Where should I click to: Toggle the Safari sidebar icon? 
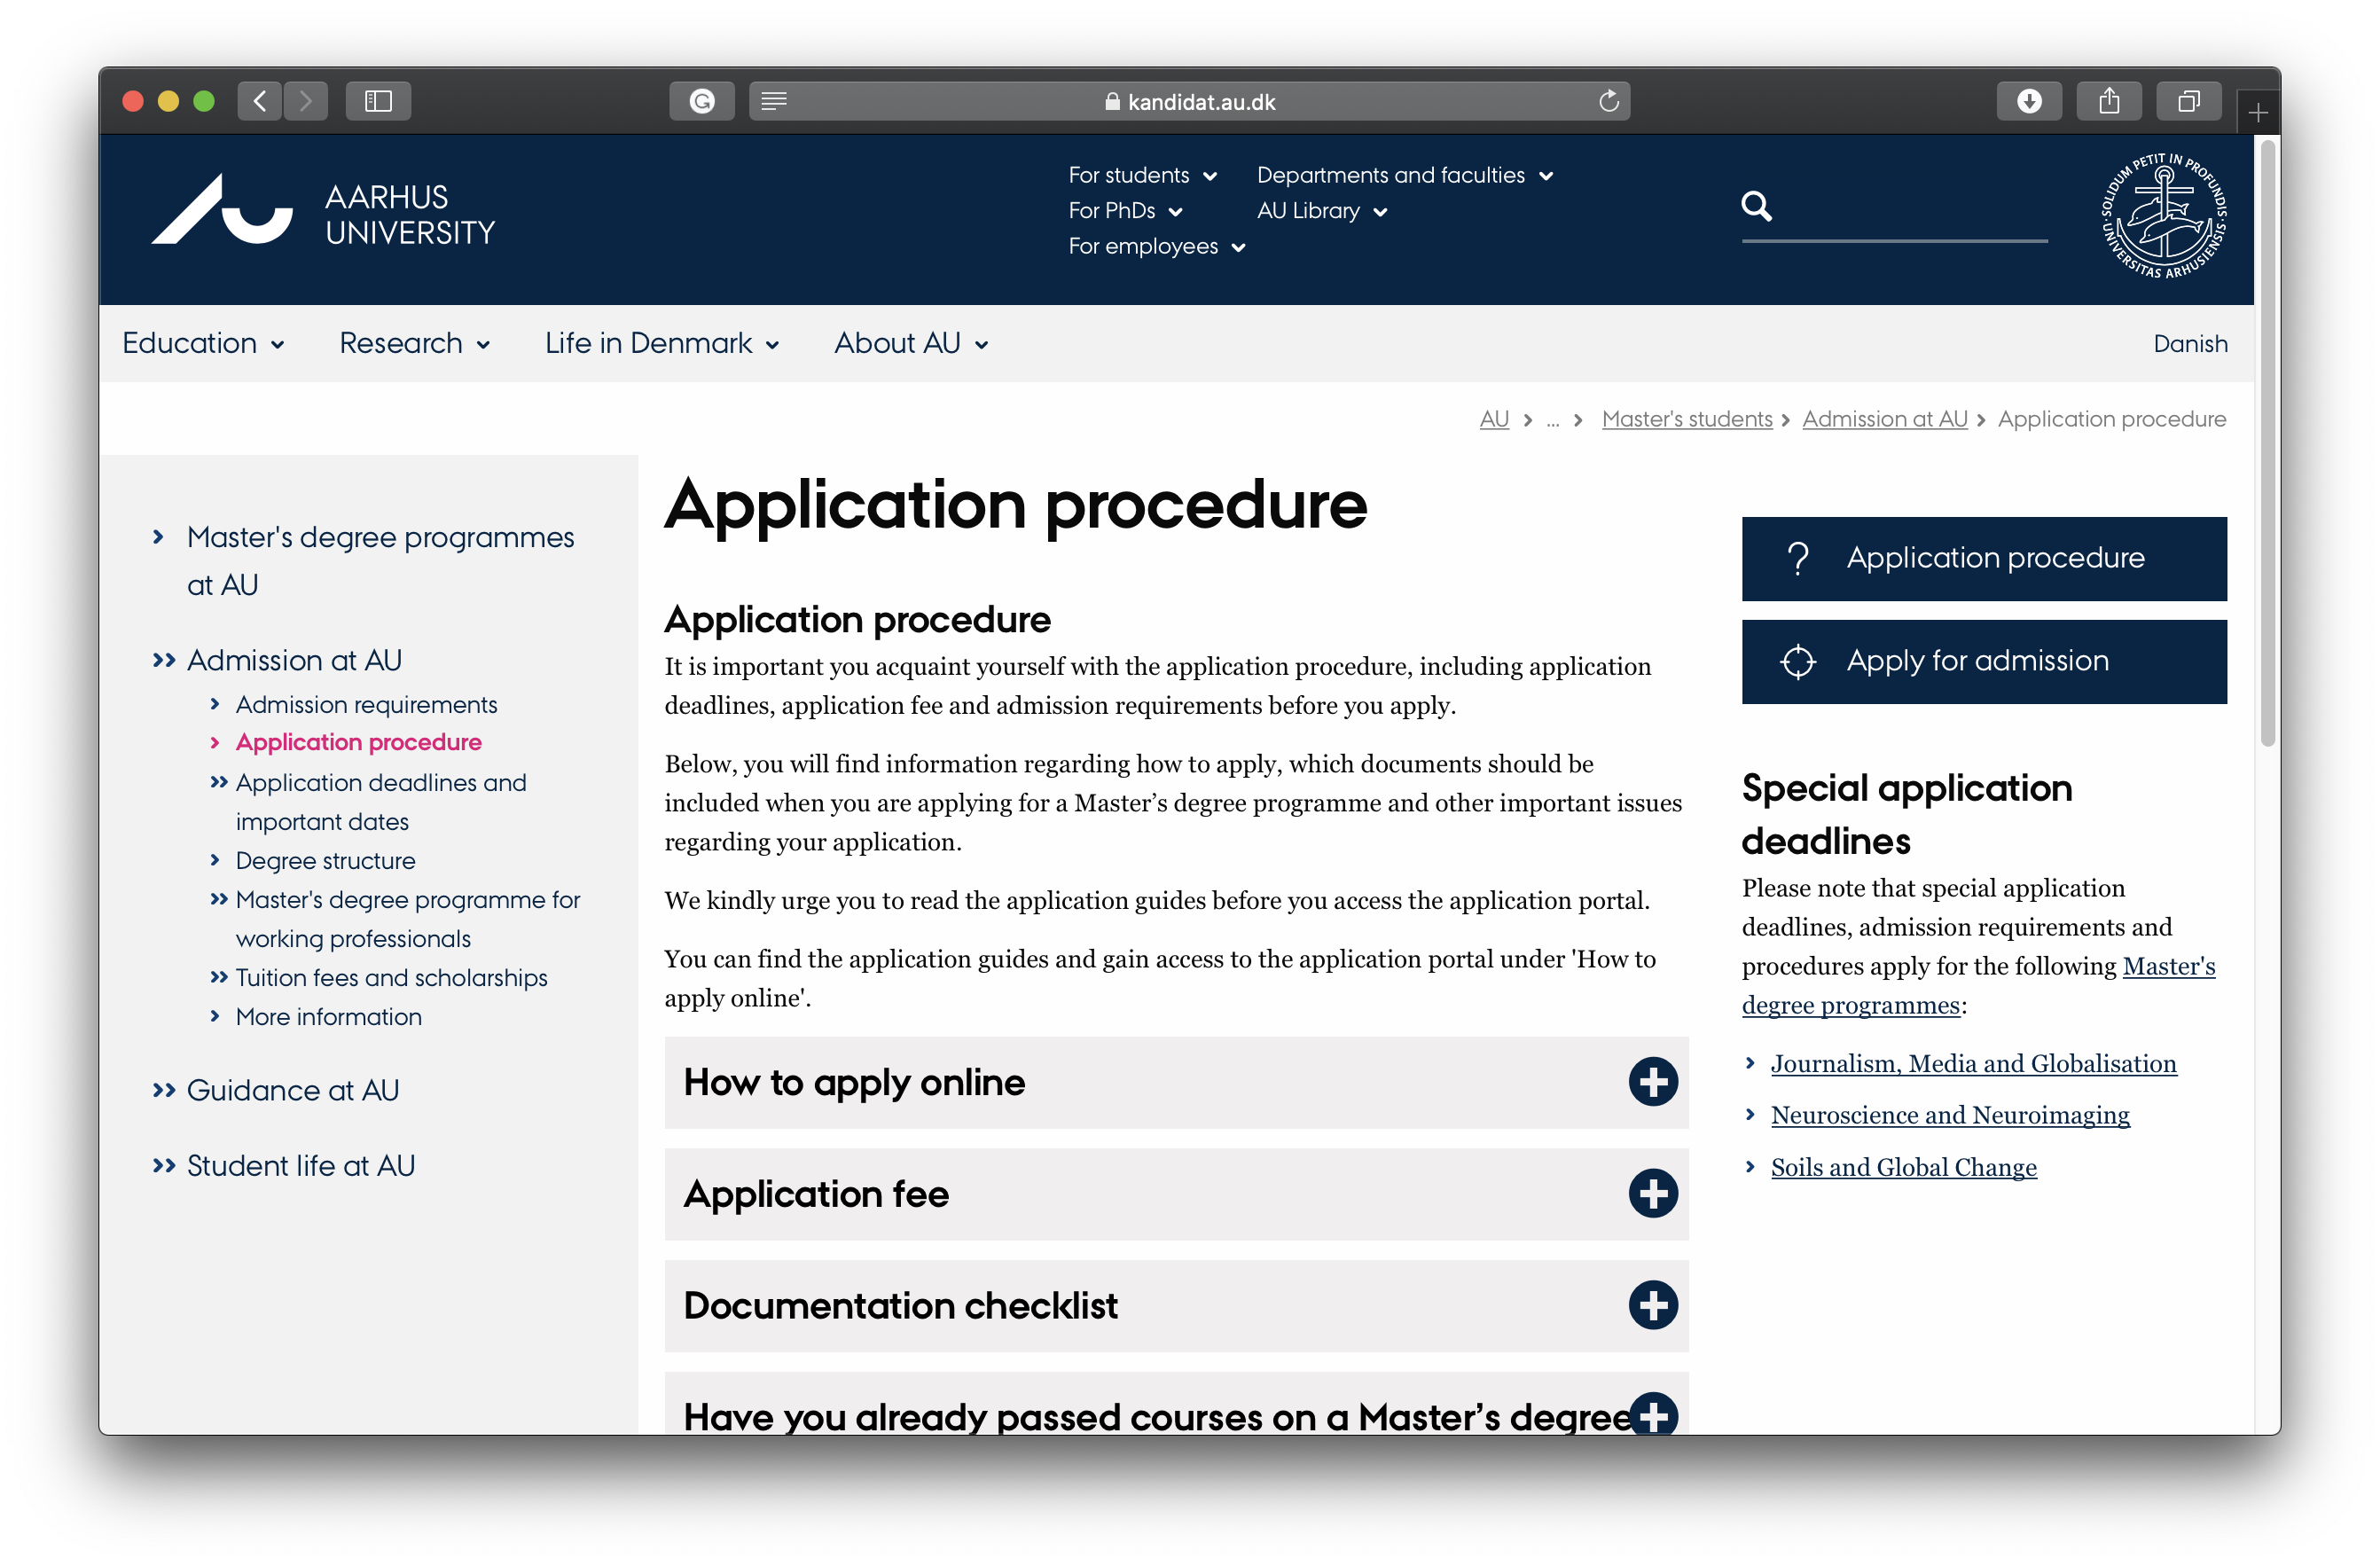click(378, 101)
